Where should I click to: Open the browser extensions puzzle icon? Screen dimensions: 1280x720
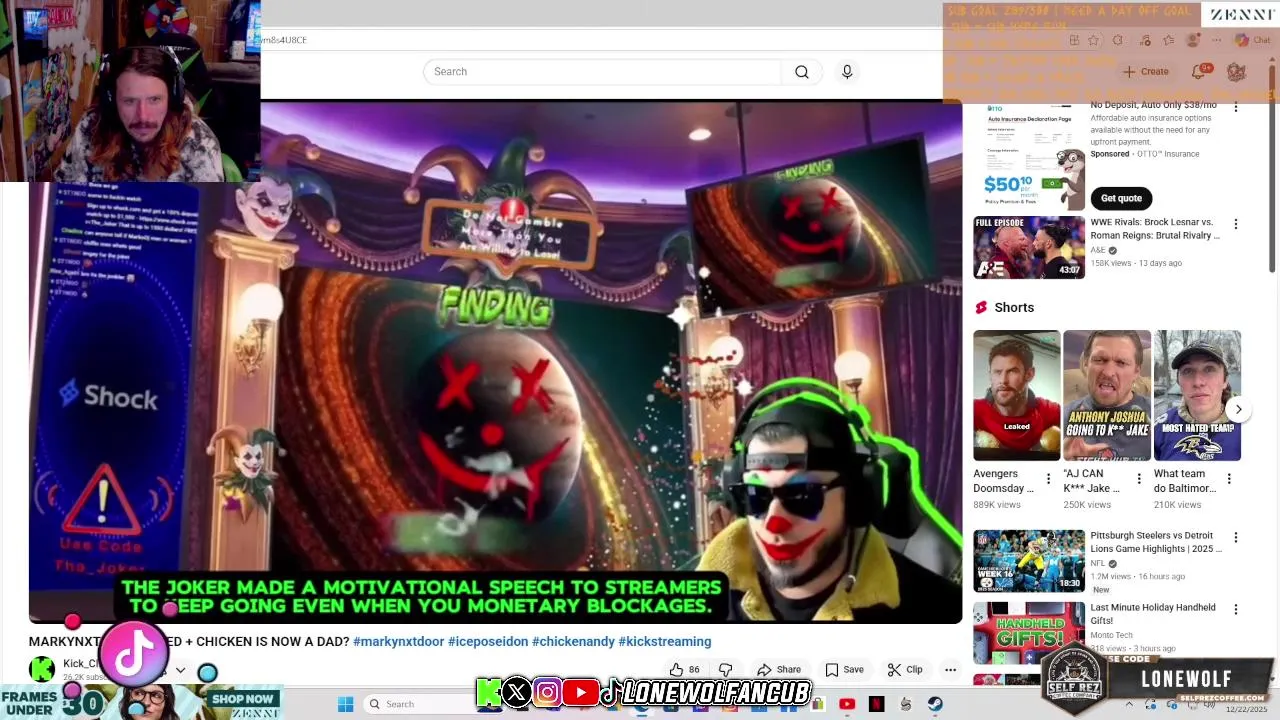click(x=1118, y=40)
